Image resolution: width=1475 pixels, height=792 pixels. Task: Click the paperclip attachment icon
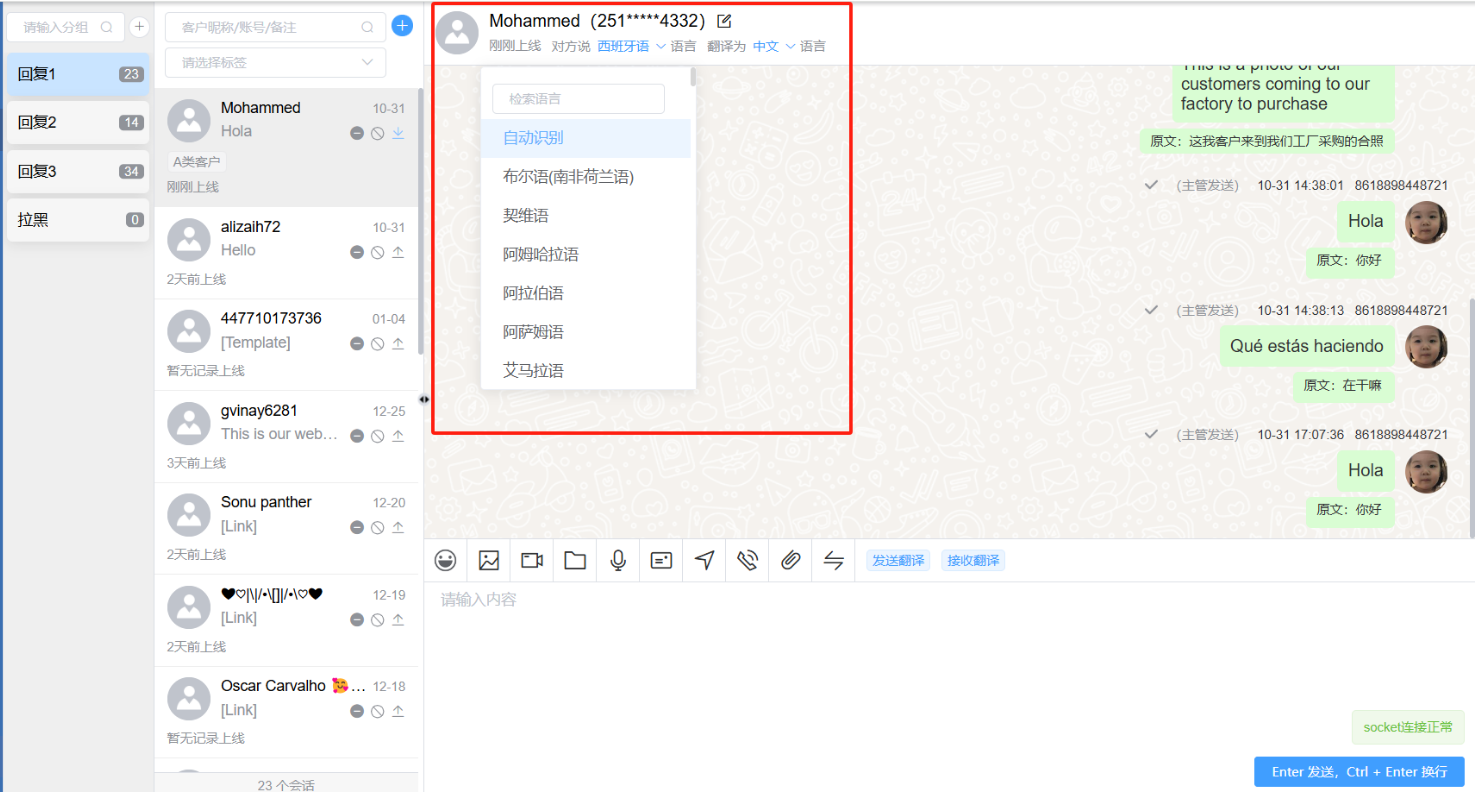click(x=791, y=561)
